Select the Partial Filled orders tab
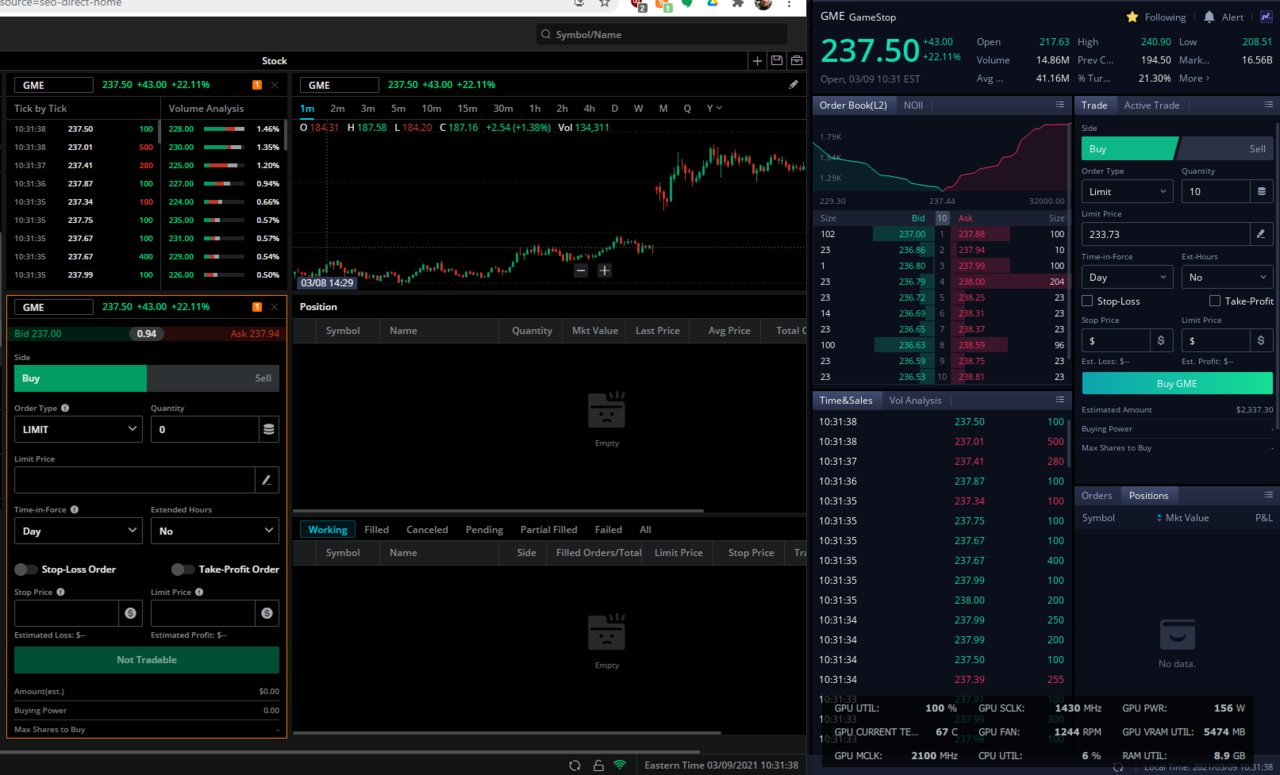 (548, 529)
